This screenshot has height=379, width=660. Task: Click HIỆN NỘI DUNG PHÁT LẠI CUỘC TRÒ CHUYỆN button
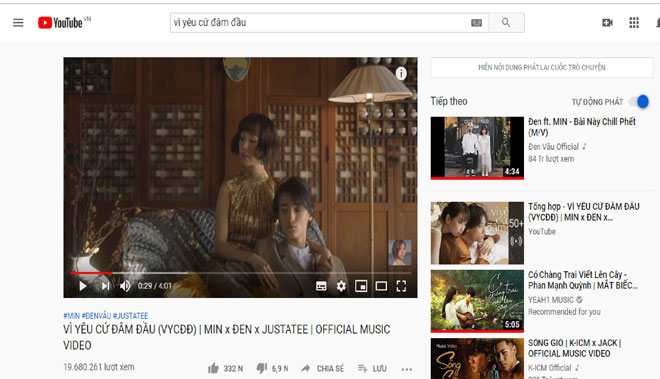click(x=542, y=67)
